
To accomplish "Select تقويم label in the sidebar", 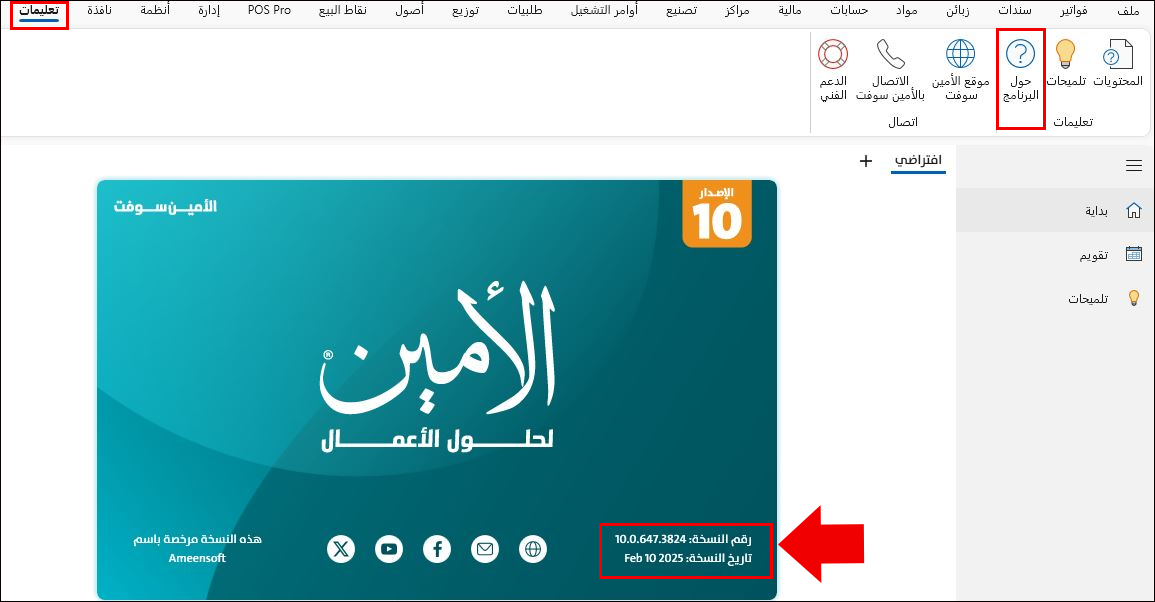I will pos(1094,255).
